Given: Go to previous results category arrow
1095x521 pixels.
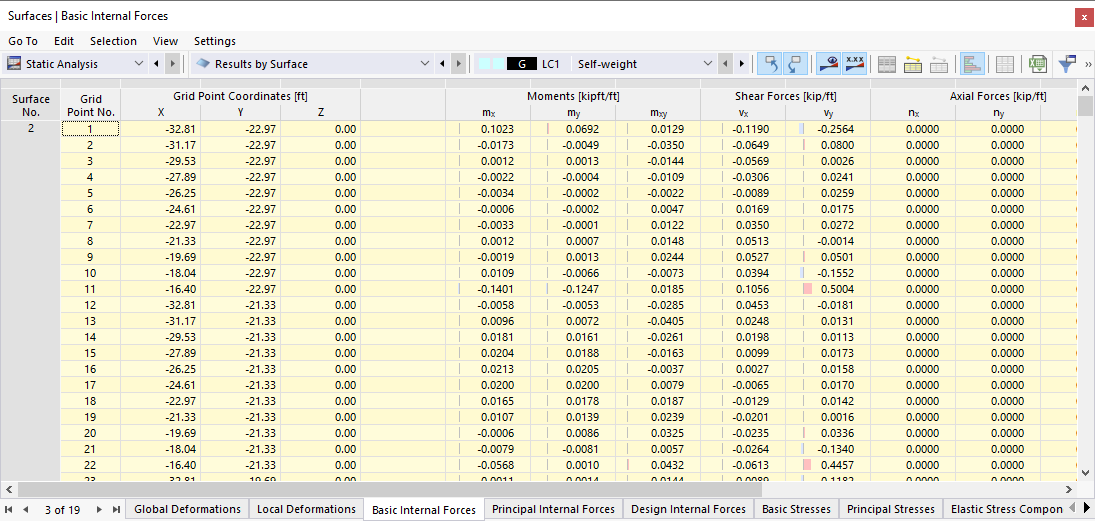Looking at the screenshot, I should tap(442, 64).
